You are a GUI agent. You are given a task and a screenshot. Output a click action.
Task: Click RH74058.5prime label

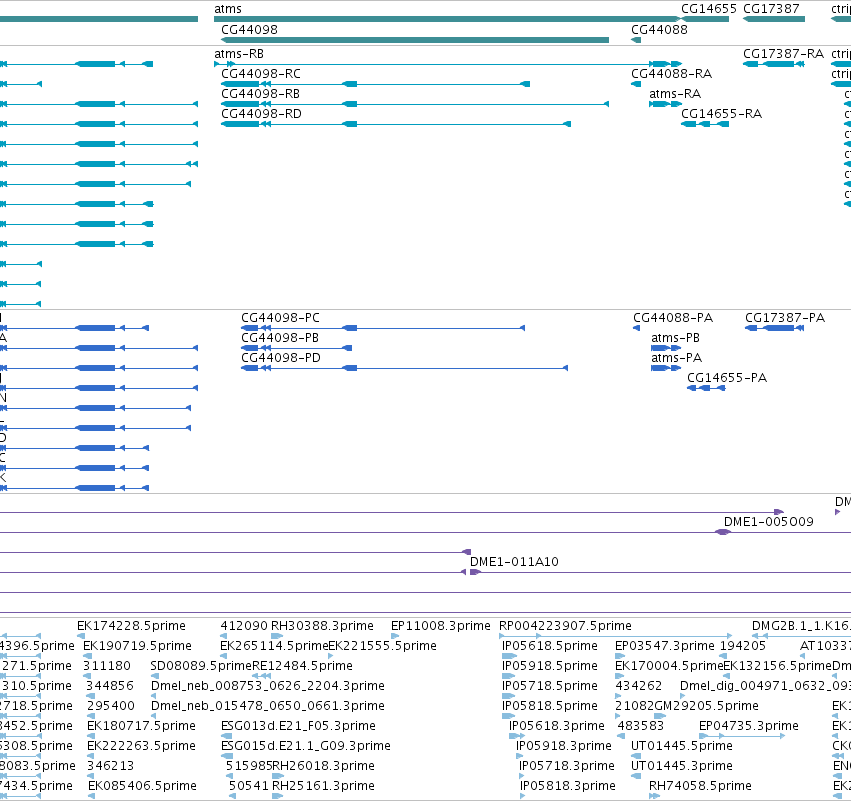pos(700,786)
